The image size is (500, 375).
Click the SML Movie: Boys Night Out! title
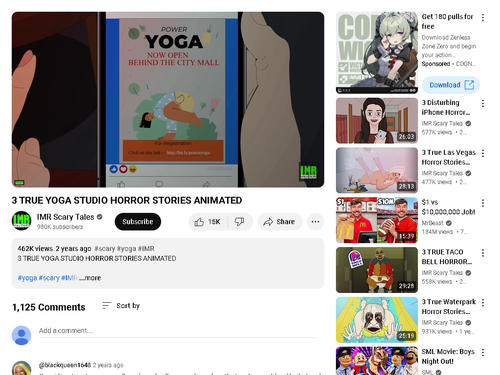click(448, 356)
